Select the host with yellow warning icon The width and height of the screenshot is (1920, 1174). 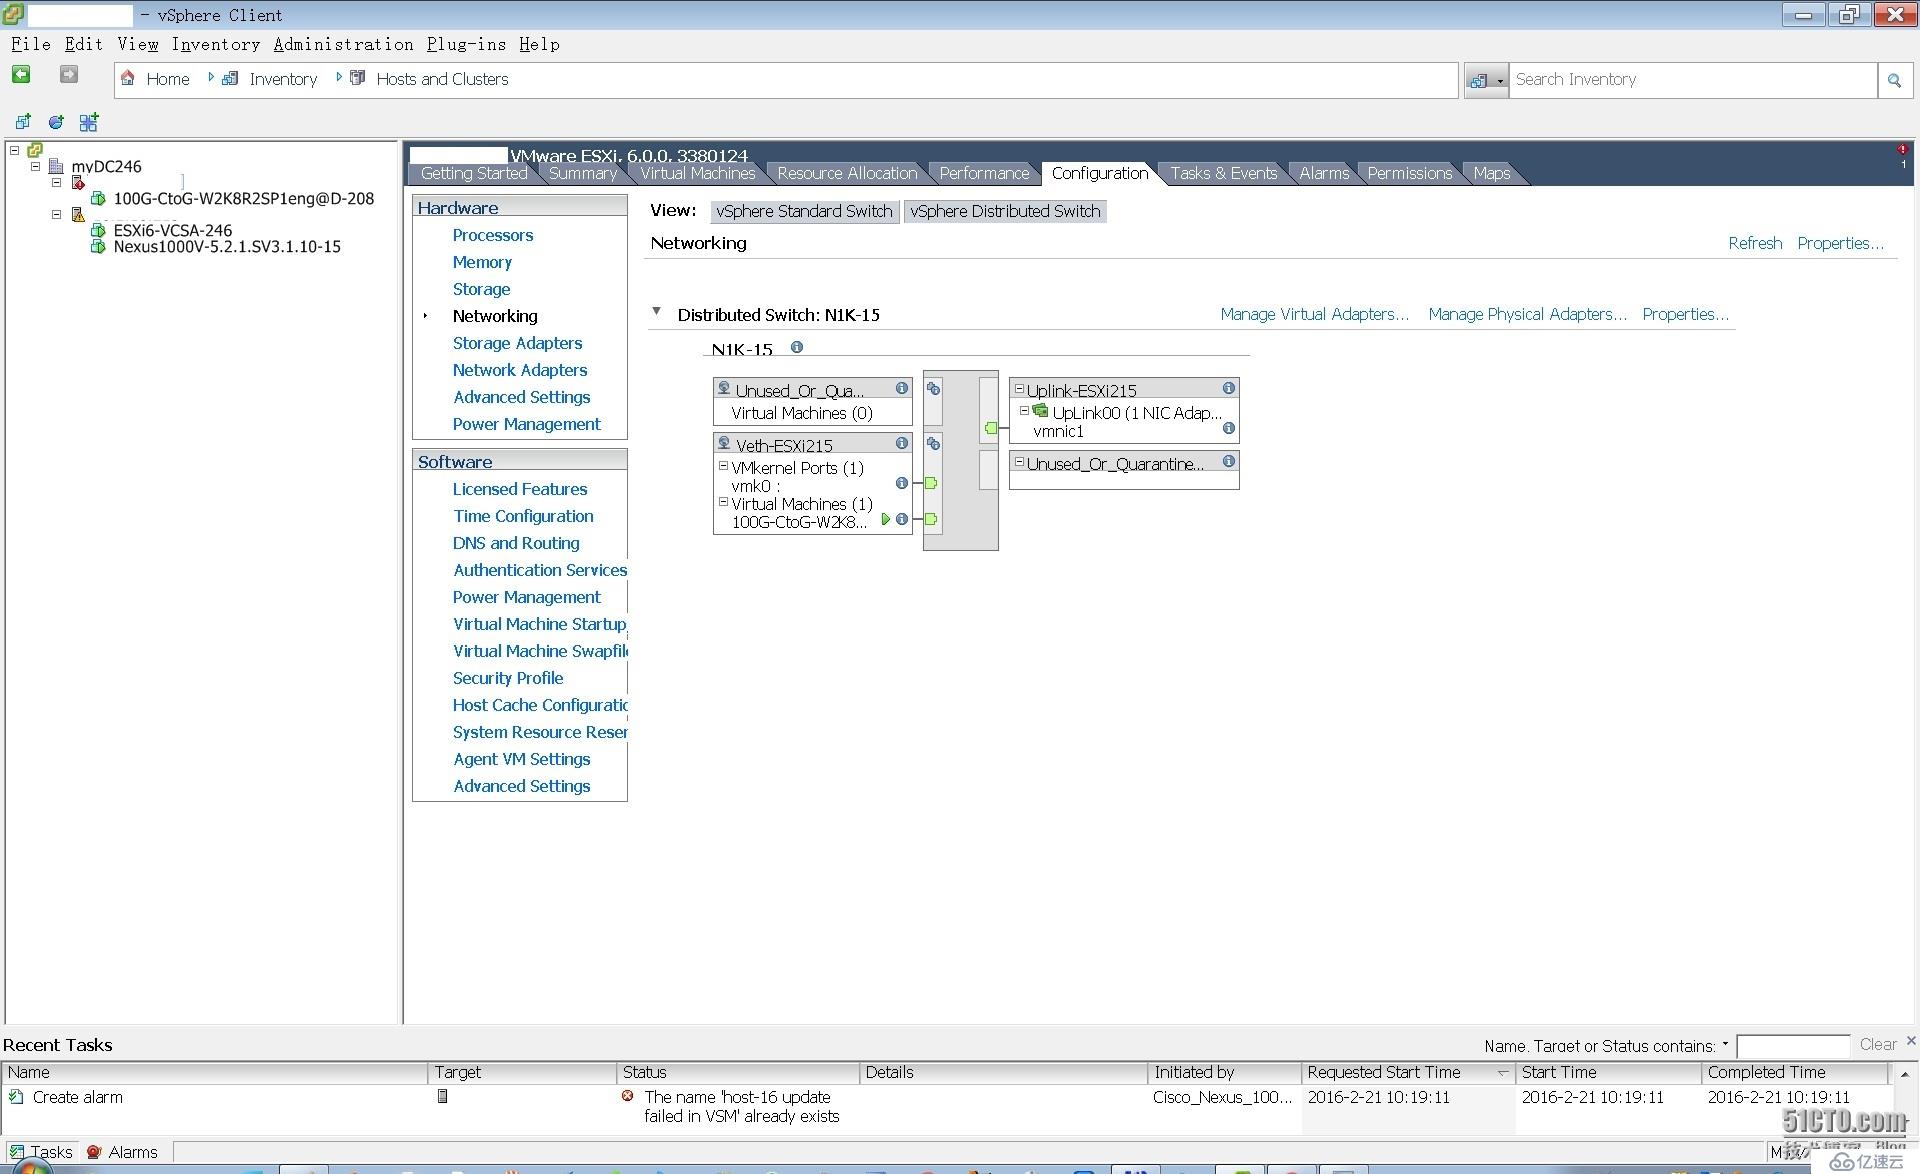(78, 215)
